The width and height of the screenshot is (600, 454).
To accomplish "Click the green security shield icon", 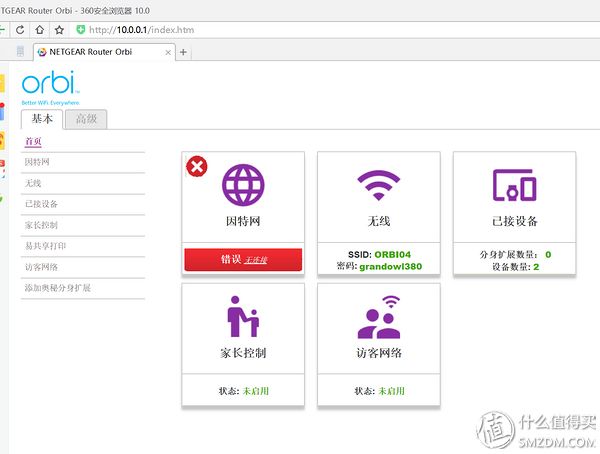I will coord(80,29).
